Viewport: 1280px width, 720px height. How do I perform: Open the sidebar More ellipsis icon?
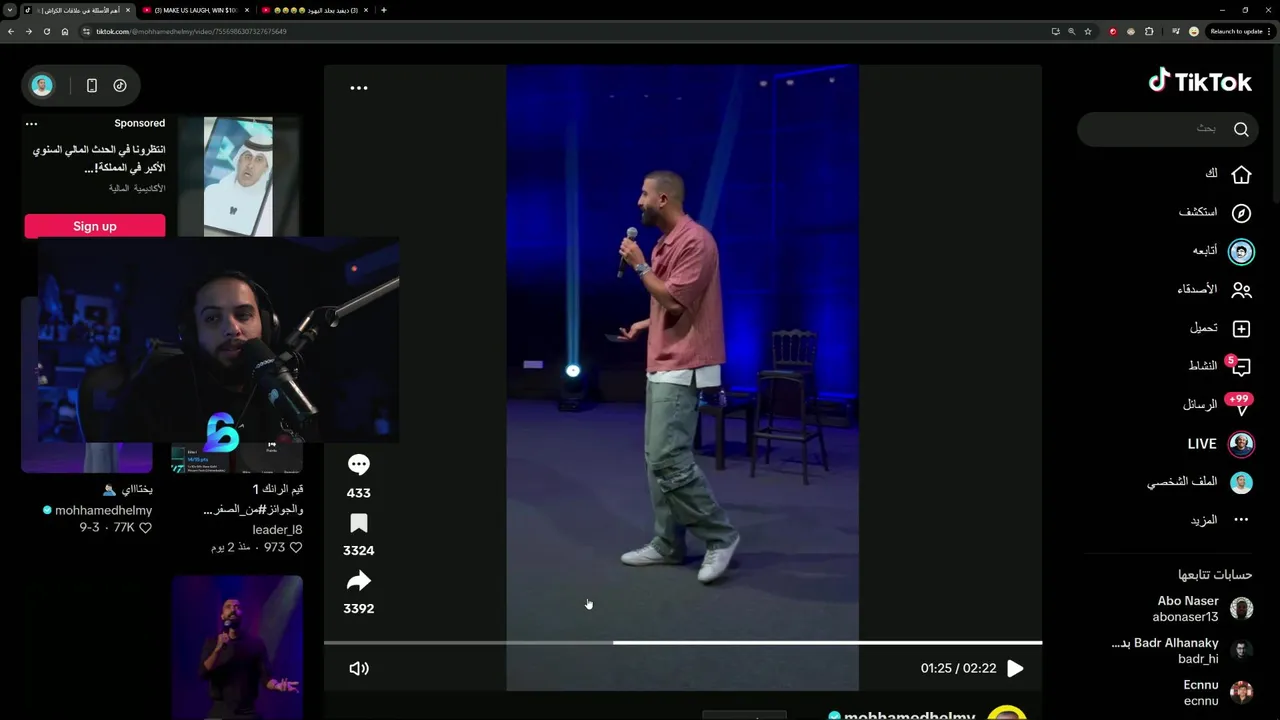(1241, 520)
